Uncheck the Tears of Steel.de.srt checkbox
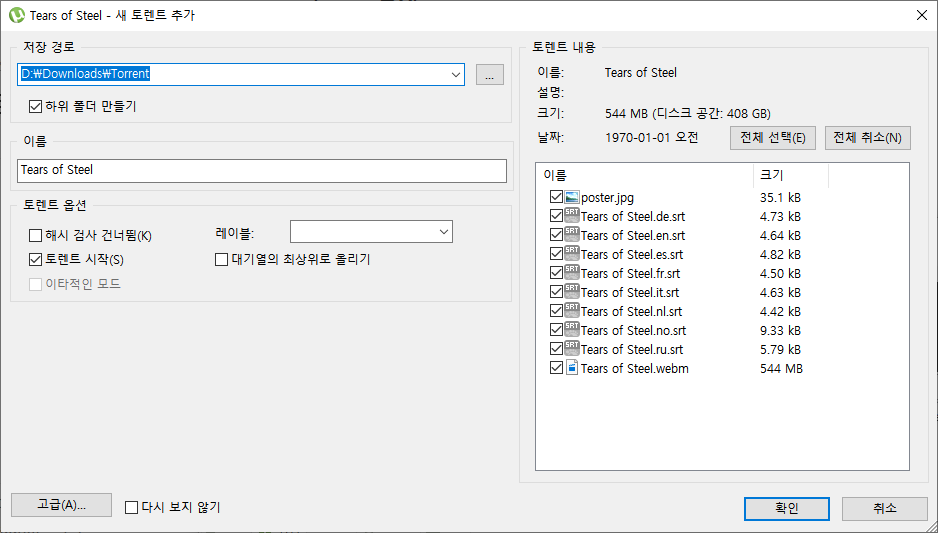The height and width of the screenshot is (533, 938). click(556, 216)
